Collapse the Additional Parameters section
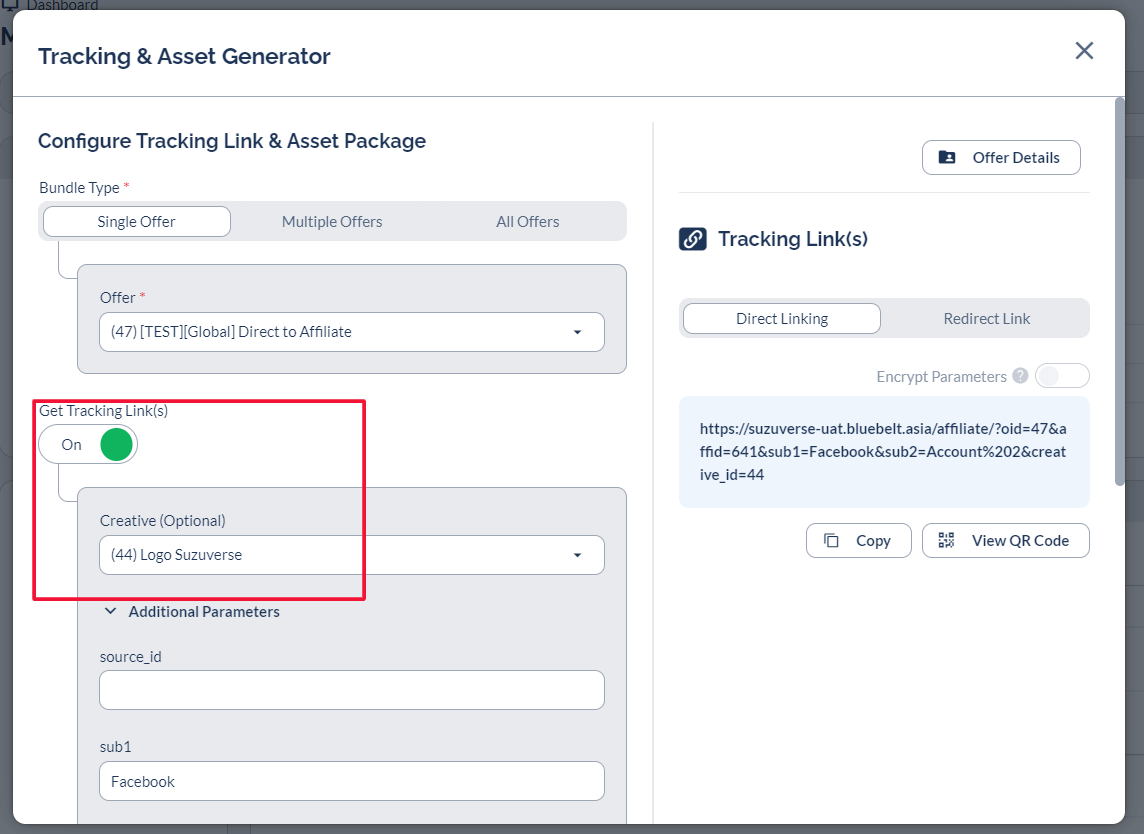The width and height of the screenshot is (1144, 834). point(112,612)
